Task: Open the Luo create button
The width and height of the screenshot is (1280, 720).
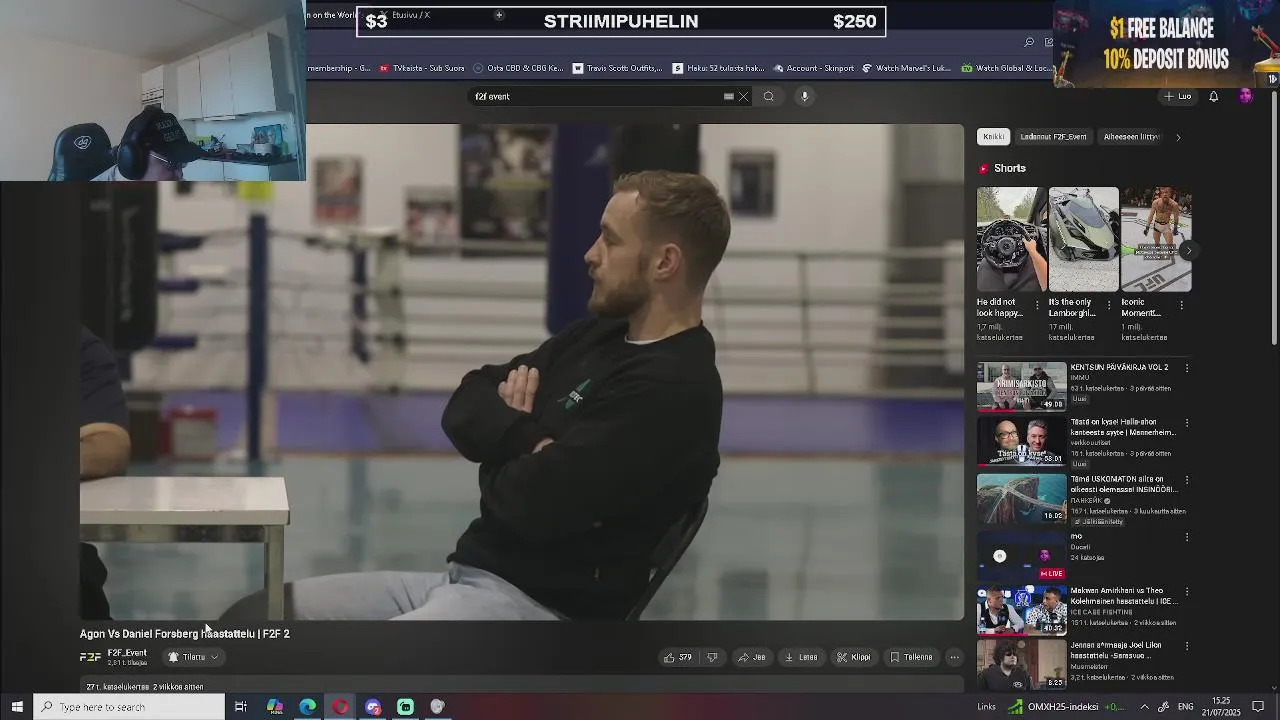Action: pyautogui.click(x=1177, y=97)
